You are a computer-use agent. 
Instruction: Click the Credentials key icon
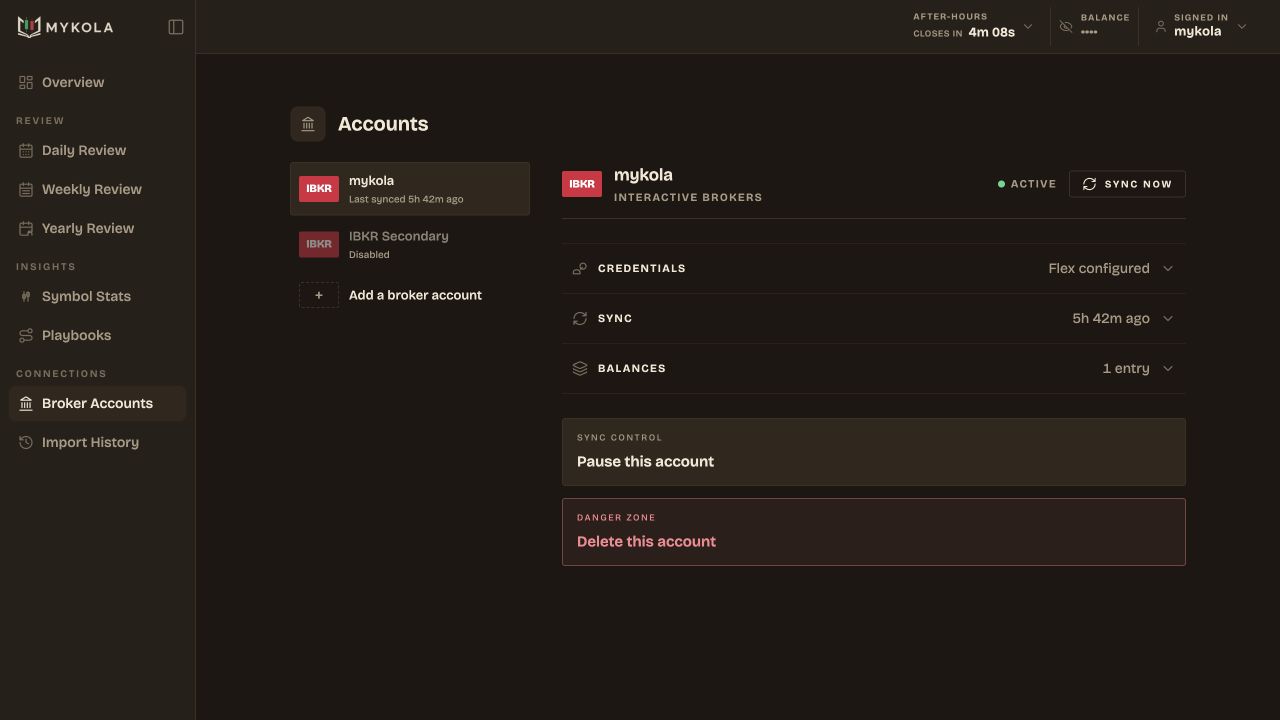coord(580,268)
